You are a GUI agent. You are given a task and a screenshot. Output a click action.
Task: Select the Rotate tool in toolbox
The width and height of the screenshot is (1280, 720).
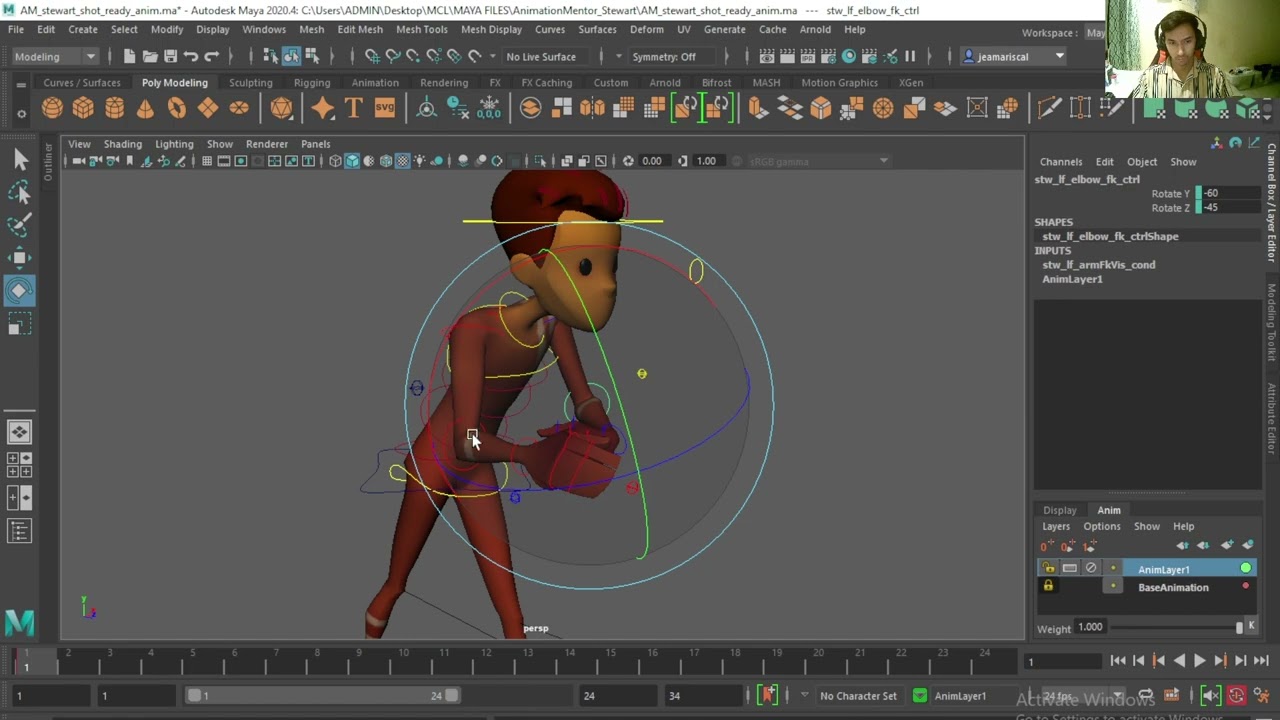(x=20, y=291)
